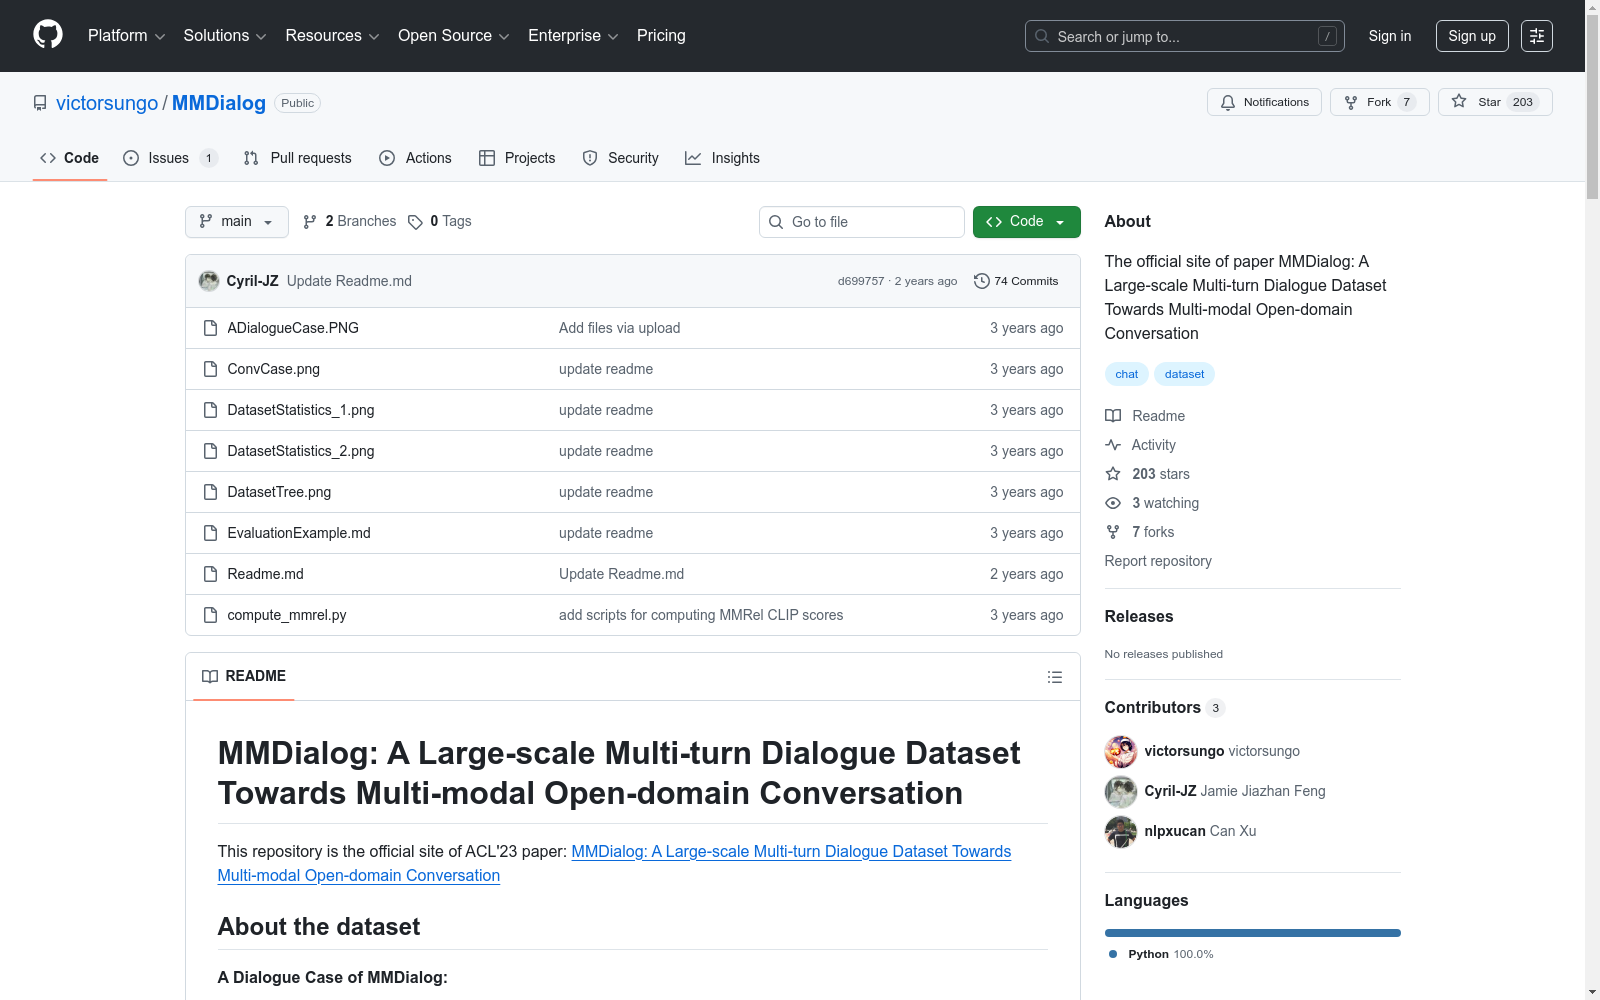Click the Notifications button
Viewport: 1600px width, 1000px height.
[x=1265, y=102]
